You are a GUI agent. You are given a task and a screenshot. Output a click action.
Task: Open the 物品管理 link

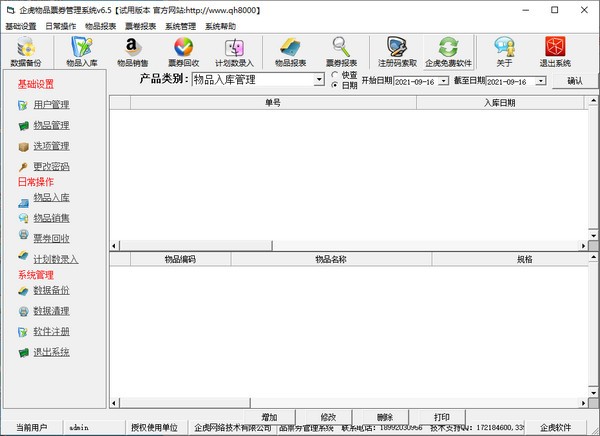pyautogui.click(x=51, y=125)
